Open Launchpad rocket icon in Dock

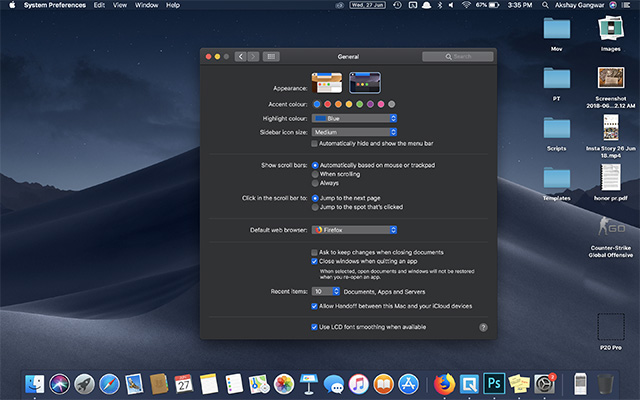pyautogui.click(x=84, y=384)
